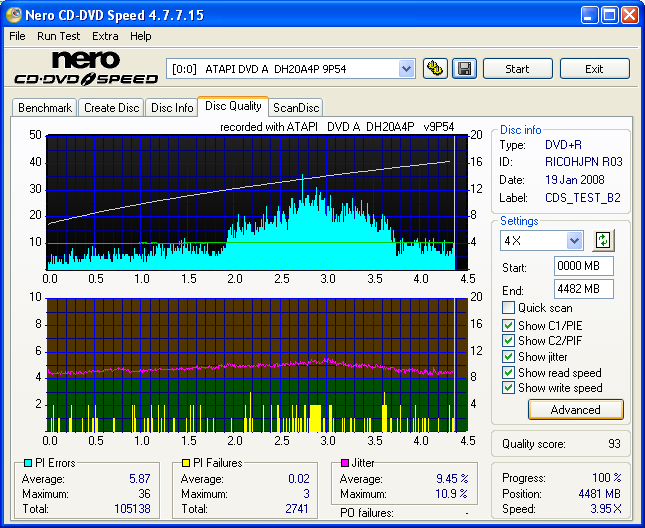Enable the Quick scan checkbox

[508, 308]
